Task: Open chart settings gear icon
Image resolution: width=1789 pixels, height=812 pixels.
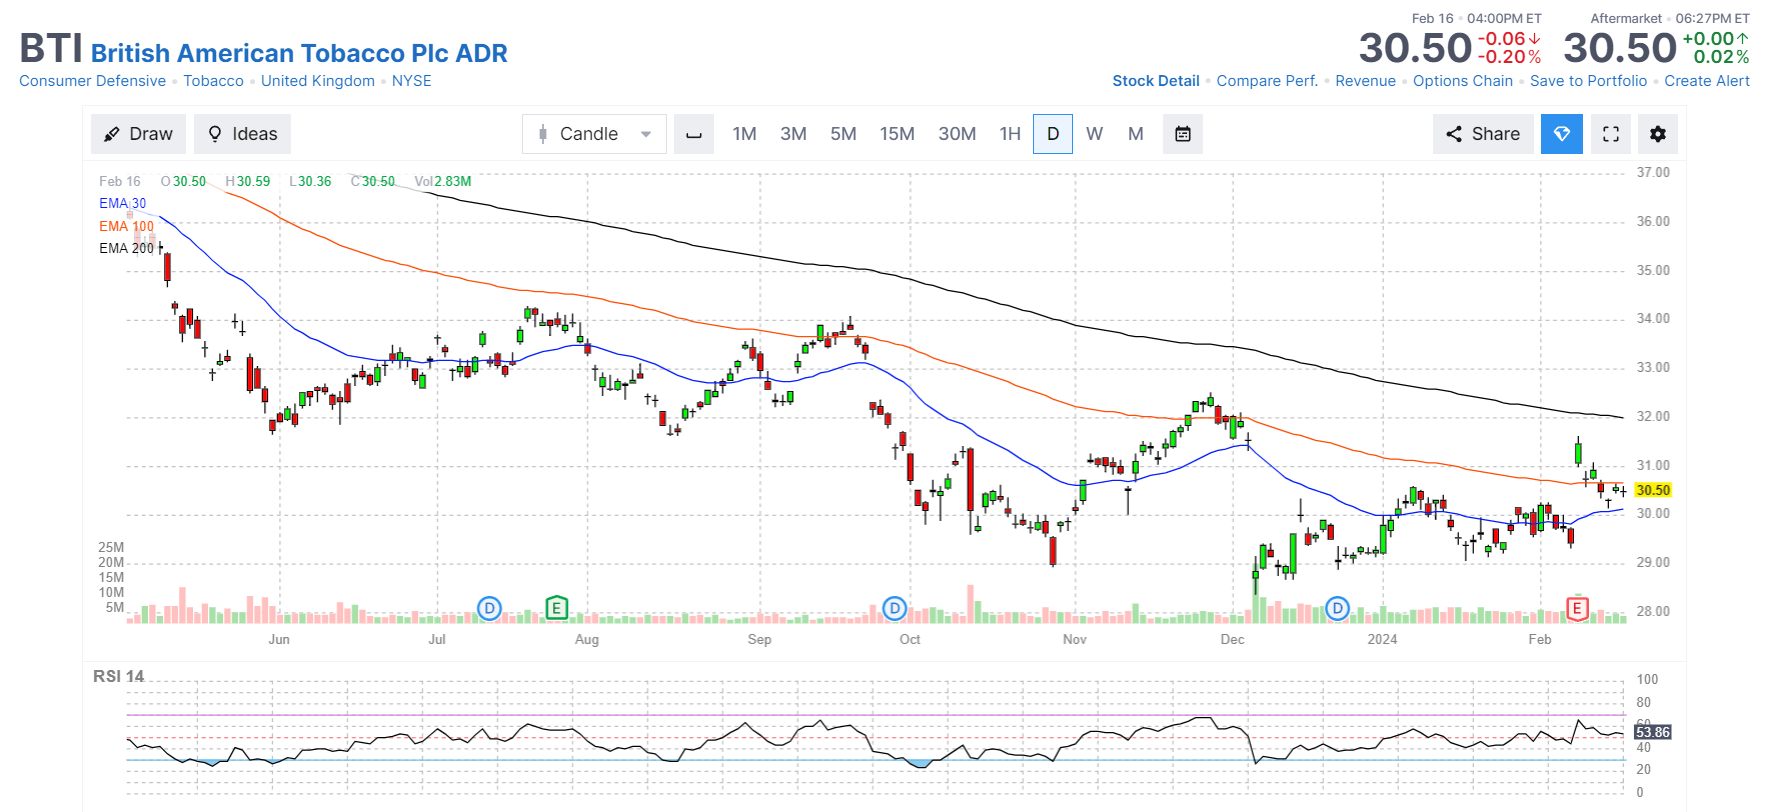Action: pyautogui.click(x=1658, y=134)
